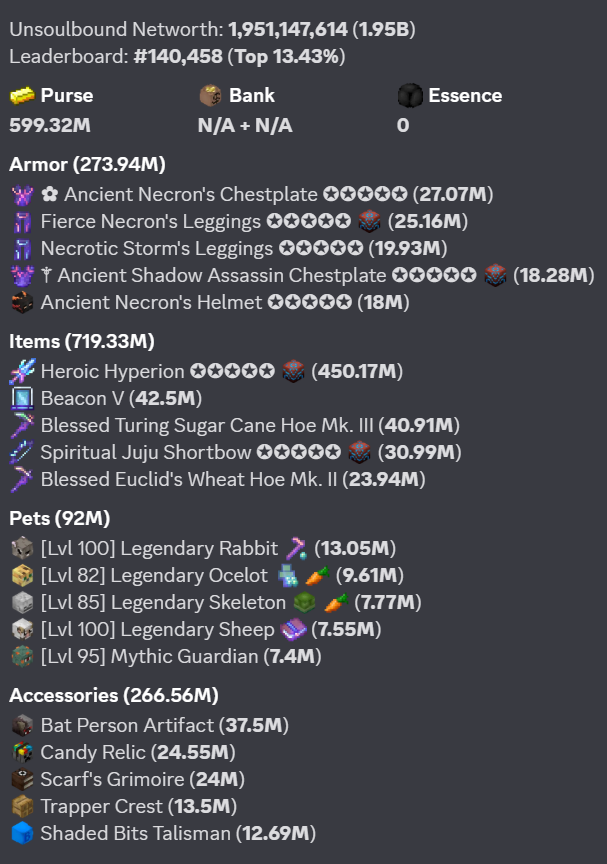This screenshot has width=607, height=864.
Task: Click the Bat Person Artifact icon
Action: click(x=22, y=725)
